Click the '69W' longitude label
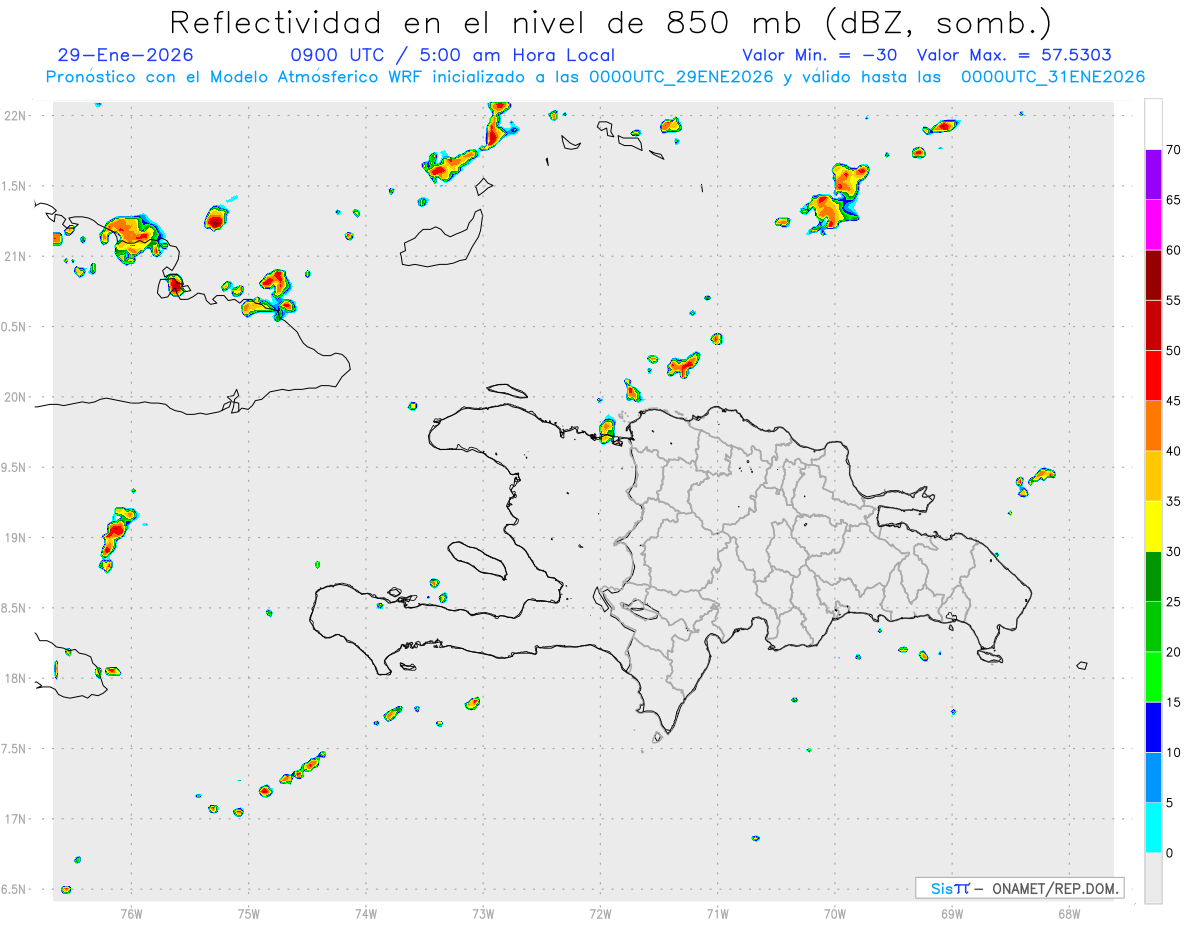This screenshot has height=927, width=1200. [x=952, y=912]
